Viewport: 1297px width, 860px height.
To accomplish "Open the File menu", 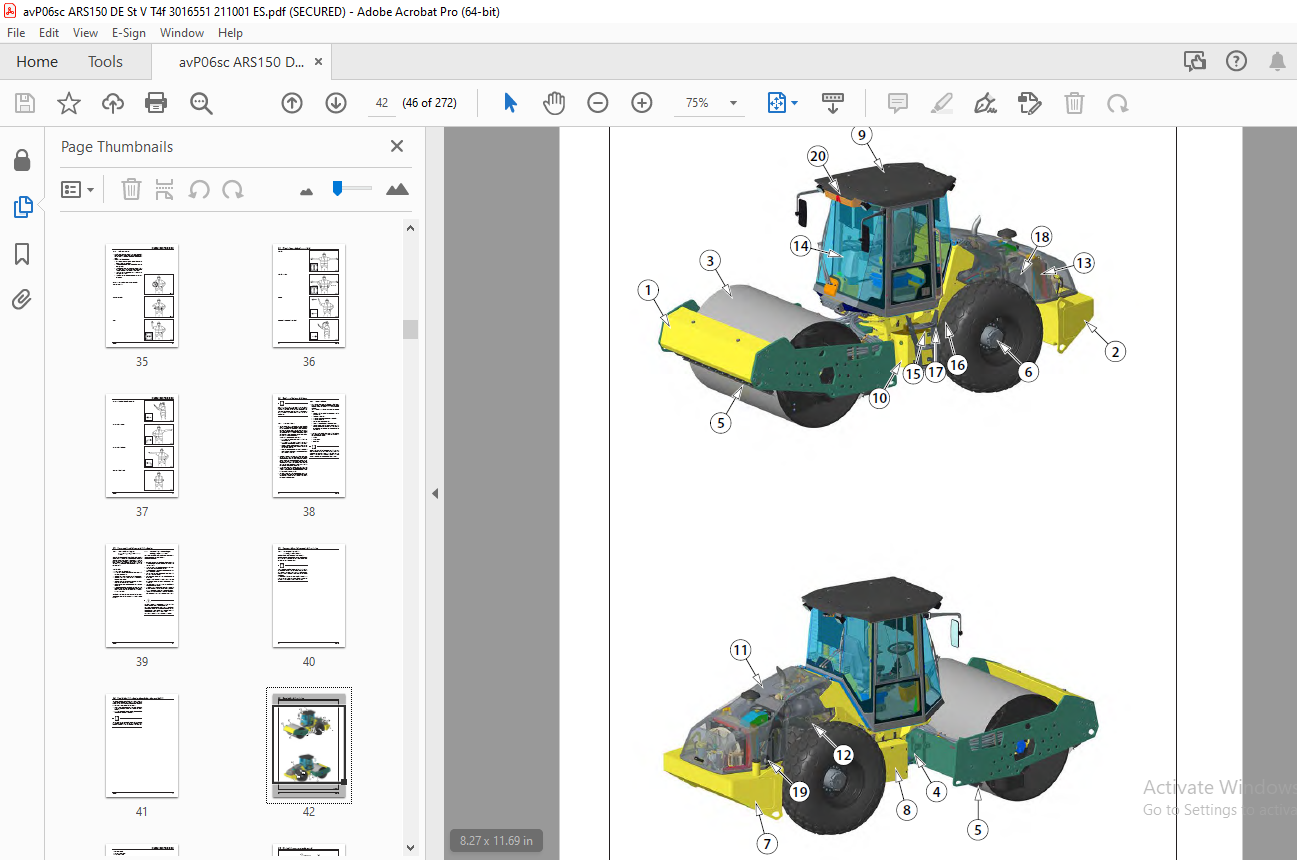I will 16,33.
